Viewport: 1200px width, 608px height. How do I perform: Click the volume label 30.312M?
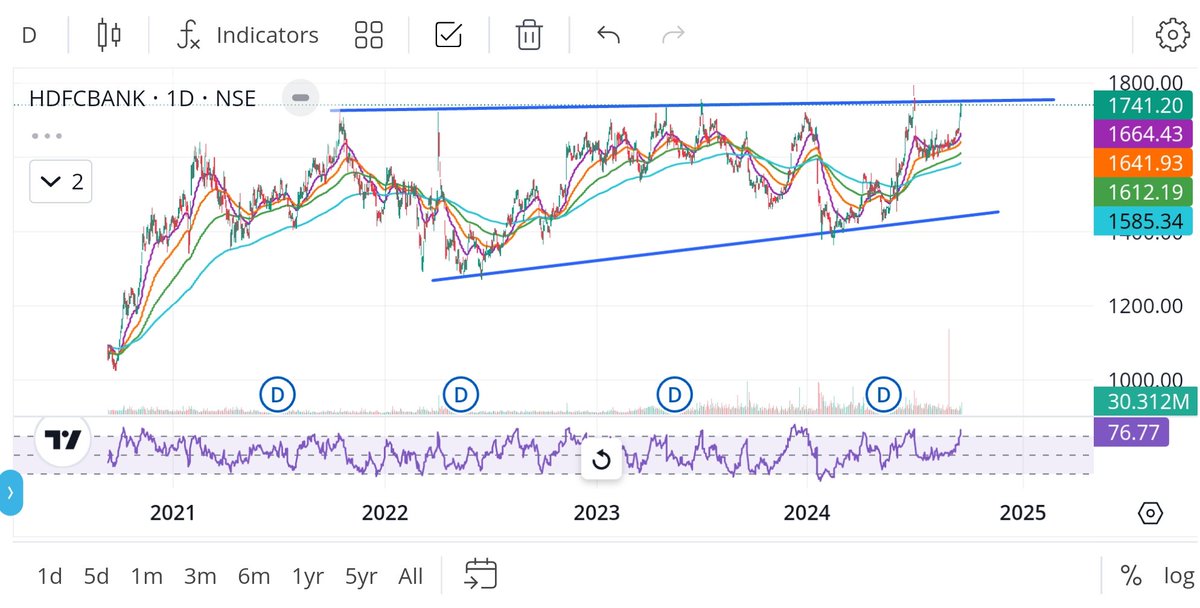click(x=1145, y=403)
